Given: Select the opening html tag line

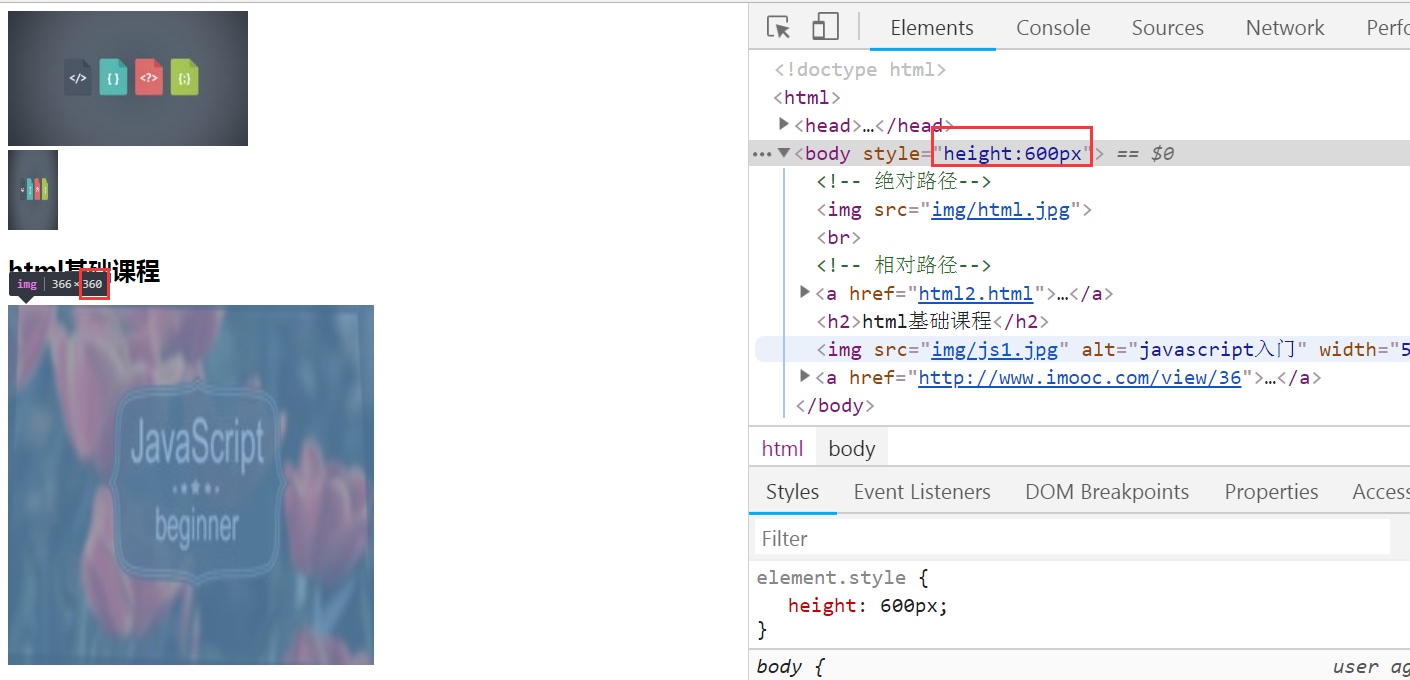Looking at the screenshot, I should point(807,98).
